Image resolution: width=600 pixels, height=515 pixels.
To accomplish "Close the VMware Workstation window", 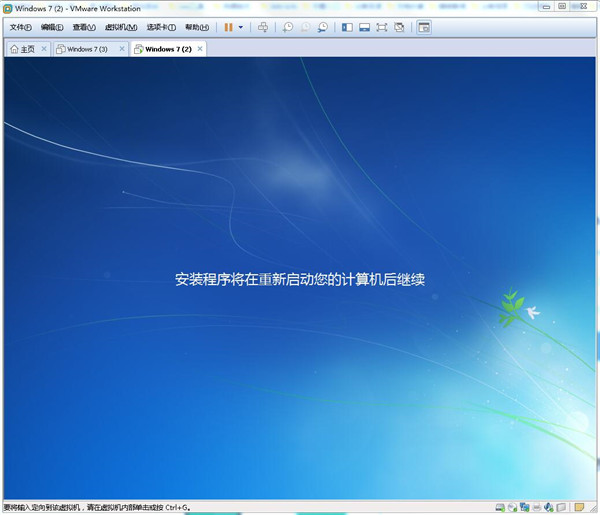I will coord(584,7).
